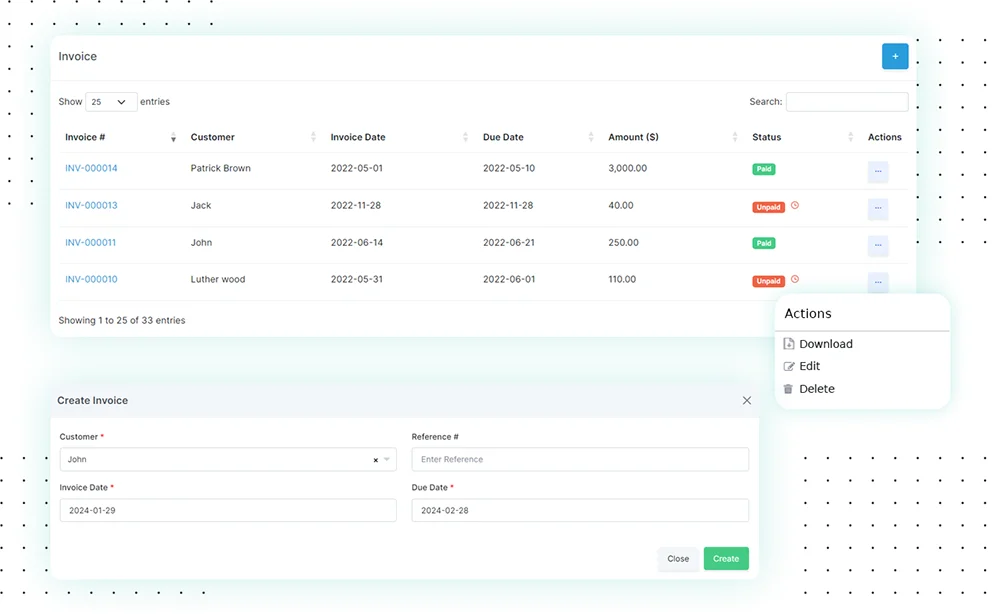1000x614 pixels.
Task: Open the Customer dropdown in Create Invoice
Action: tap(385, 459)
